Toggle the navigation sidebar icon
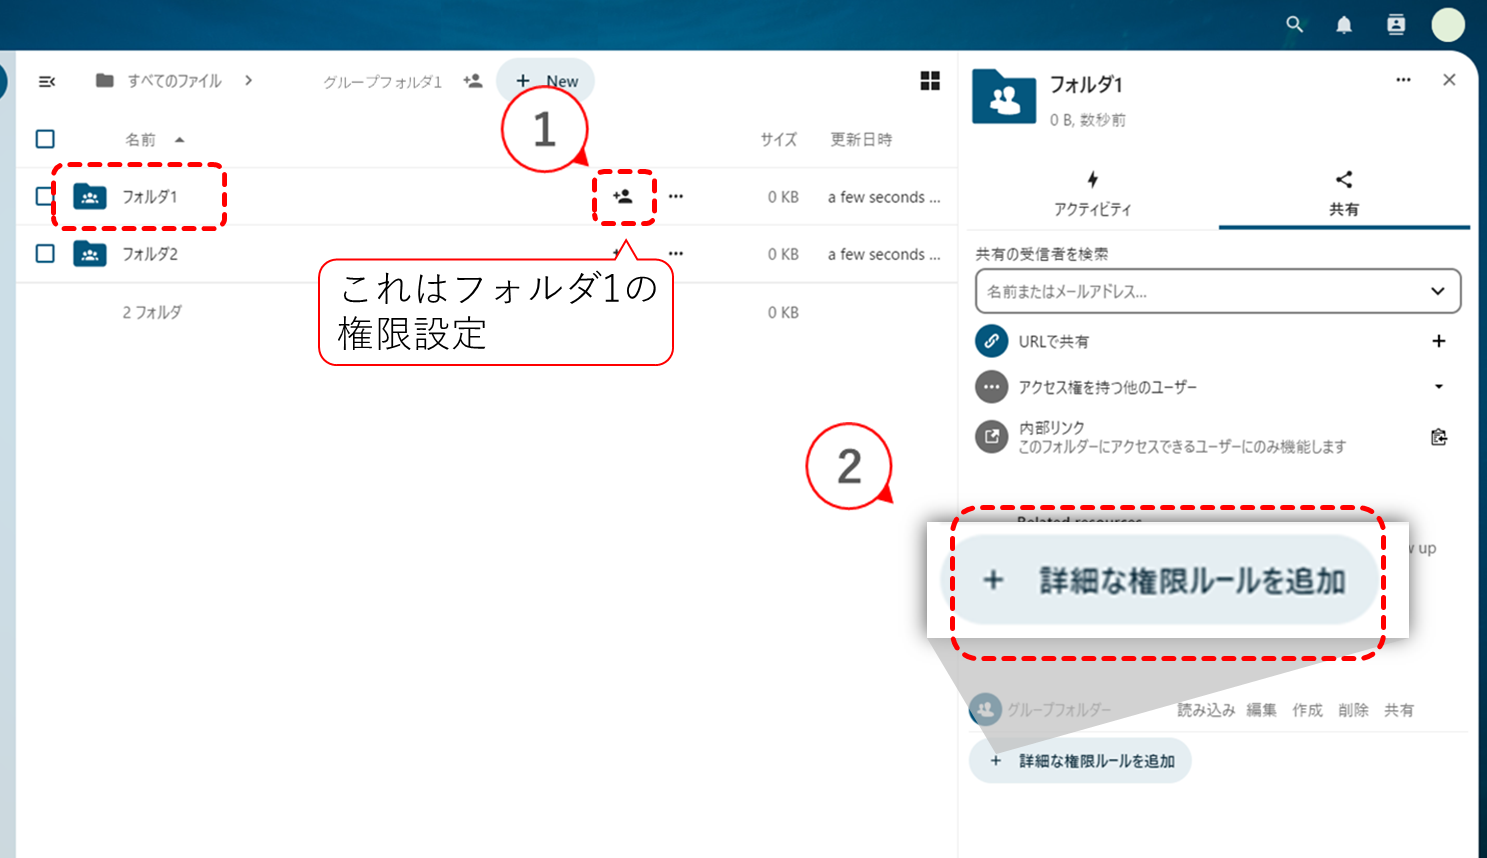 pyautogui.click(x=46, y=81)
